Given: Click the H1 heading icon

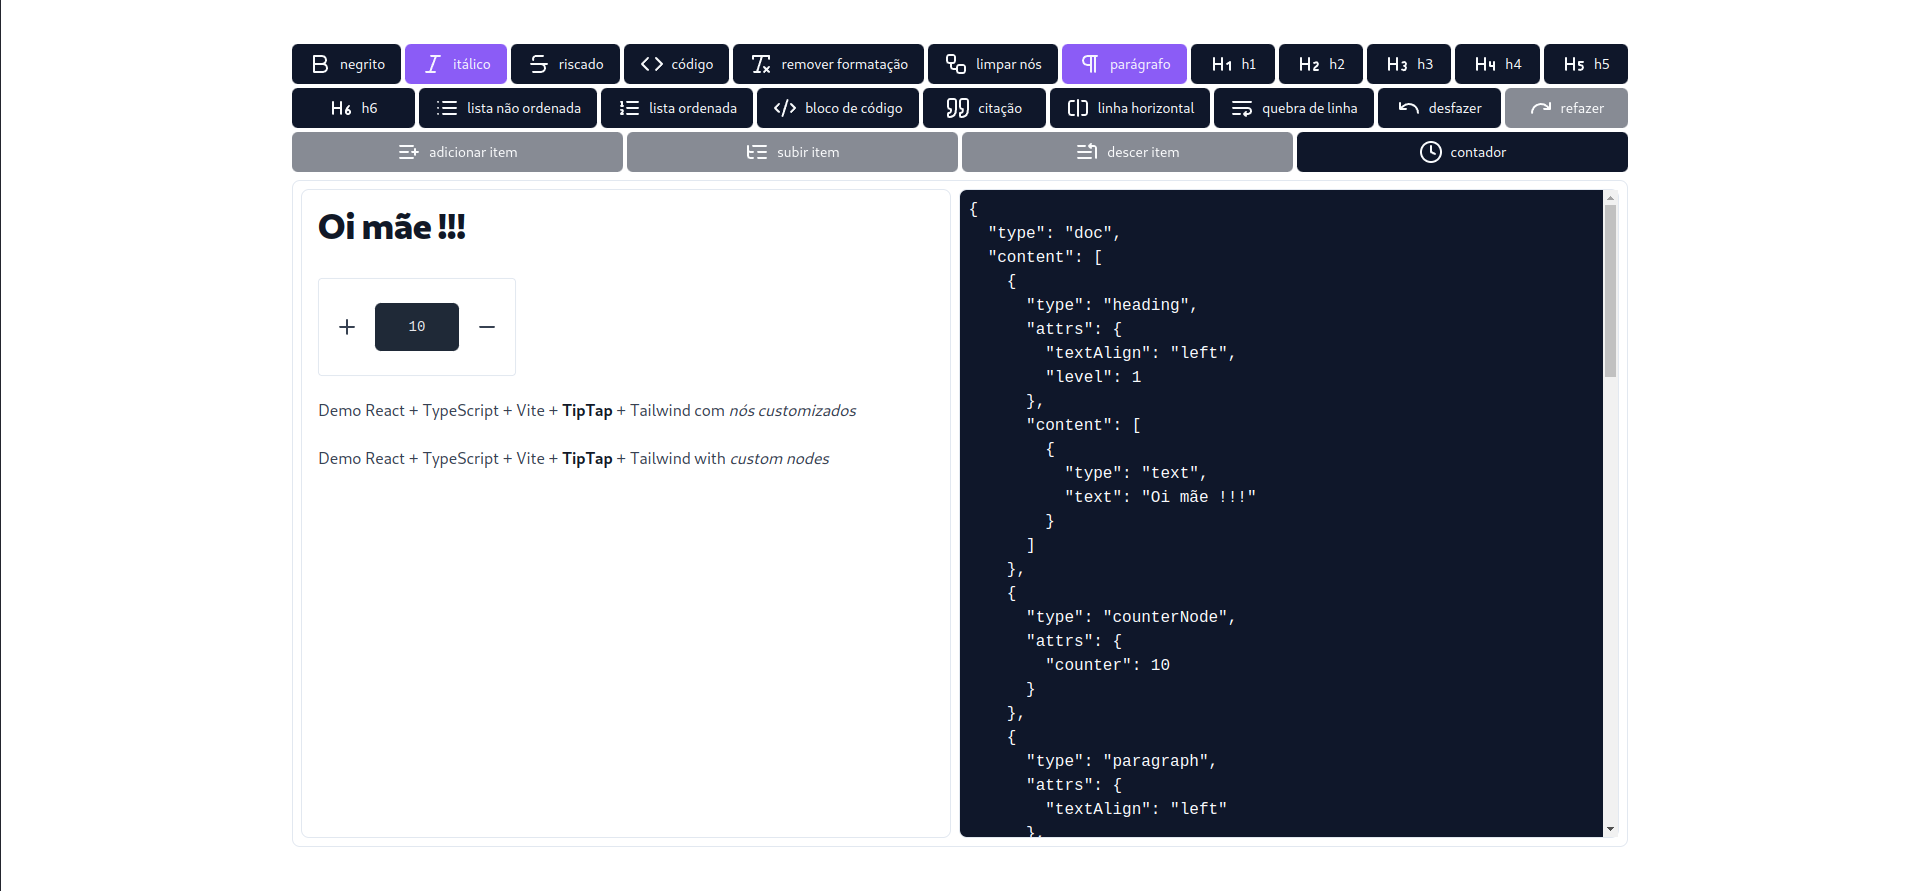Looking at the screenshot, I should [x=1222, y=64].
